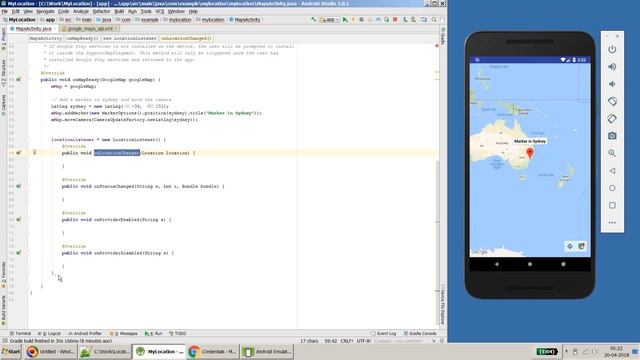
Task: Close the MapsActivity.java tab
Action: 55,29
